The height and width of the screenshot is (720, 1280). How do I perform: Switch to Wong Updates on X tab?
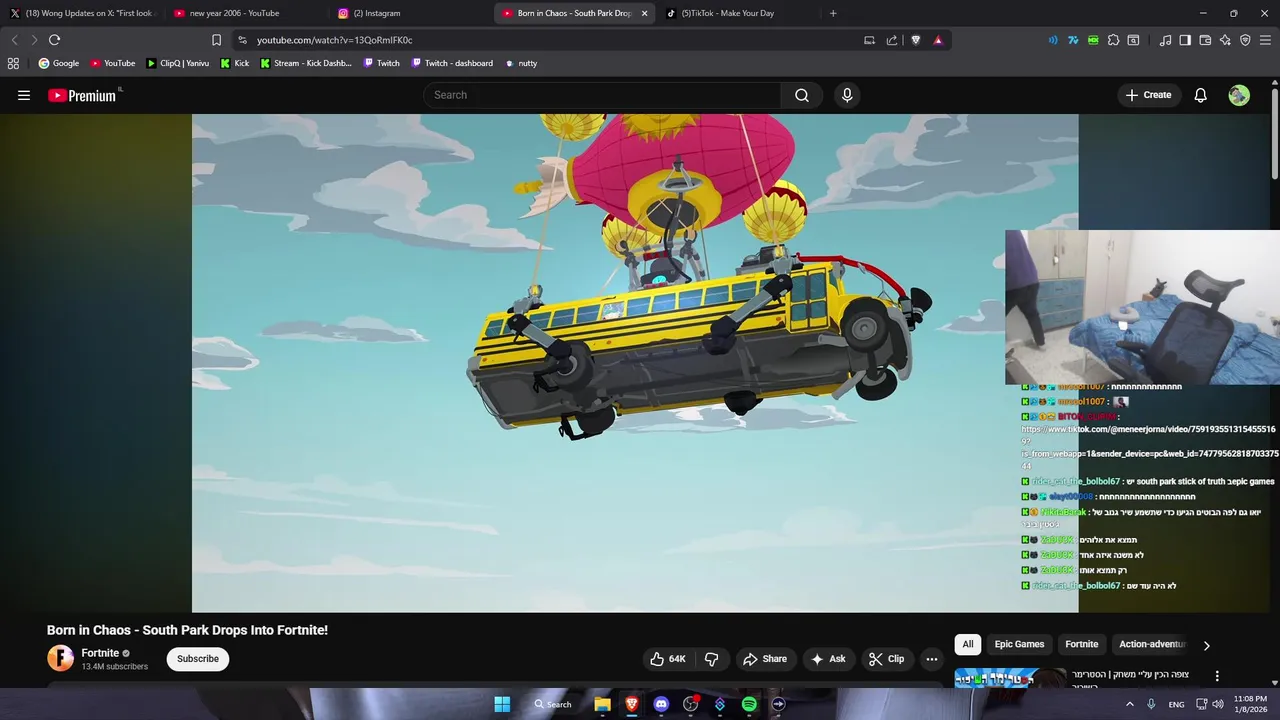(x=82, y=13)
